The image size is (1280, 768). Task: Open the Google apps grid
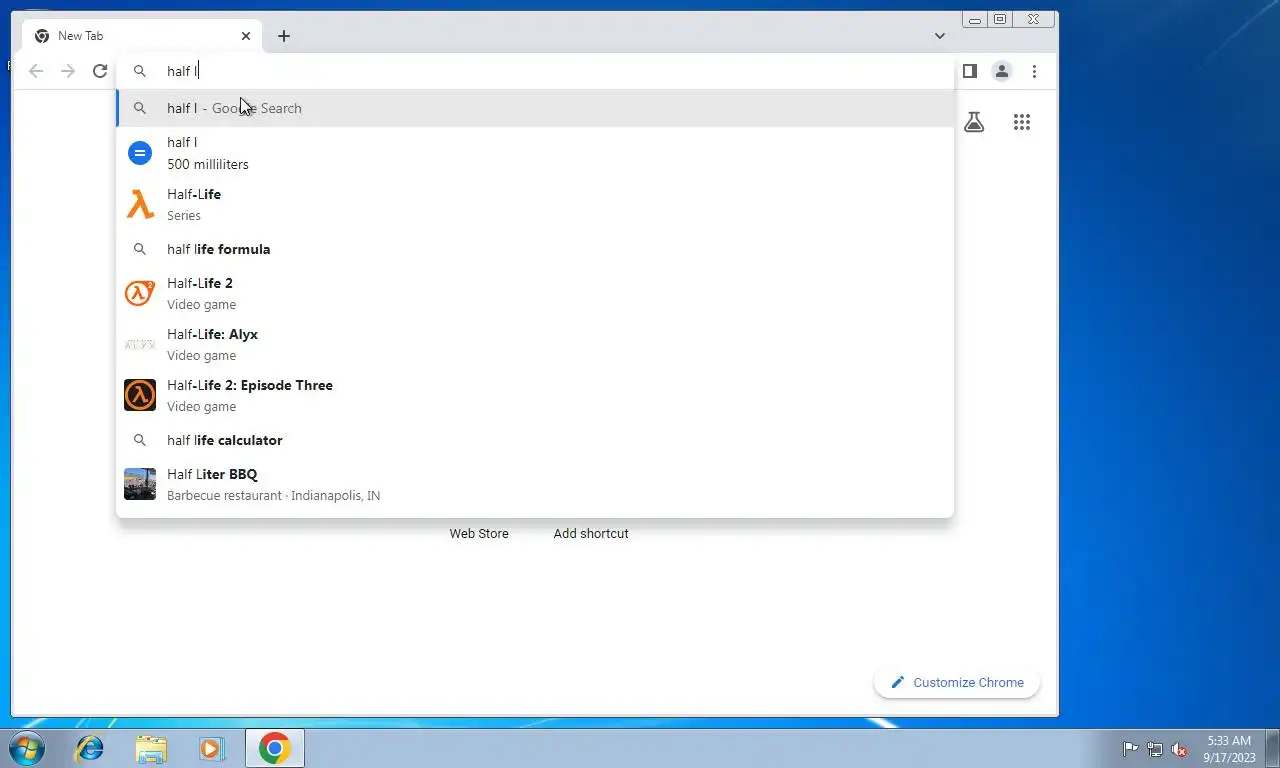coord(1021,122)
